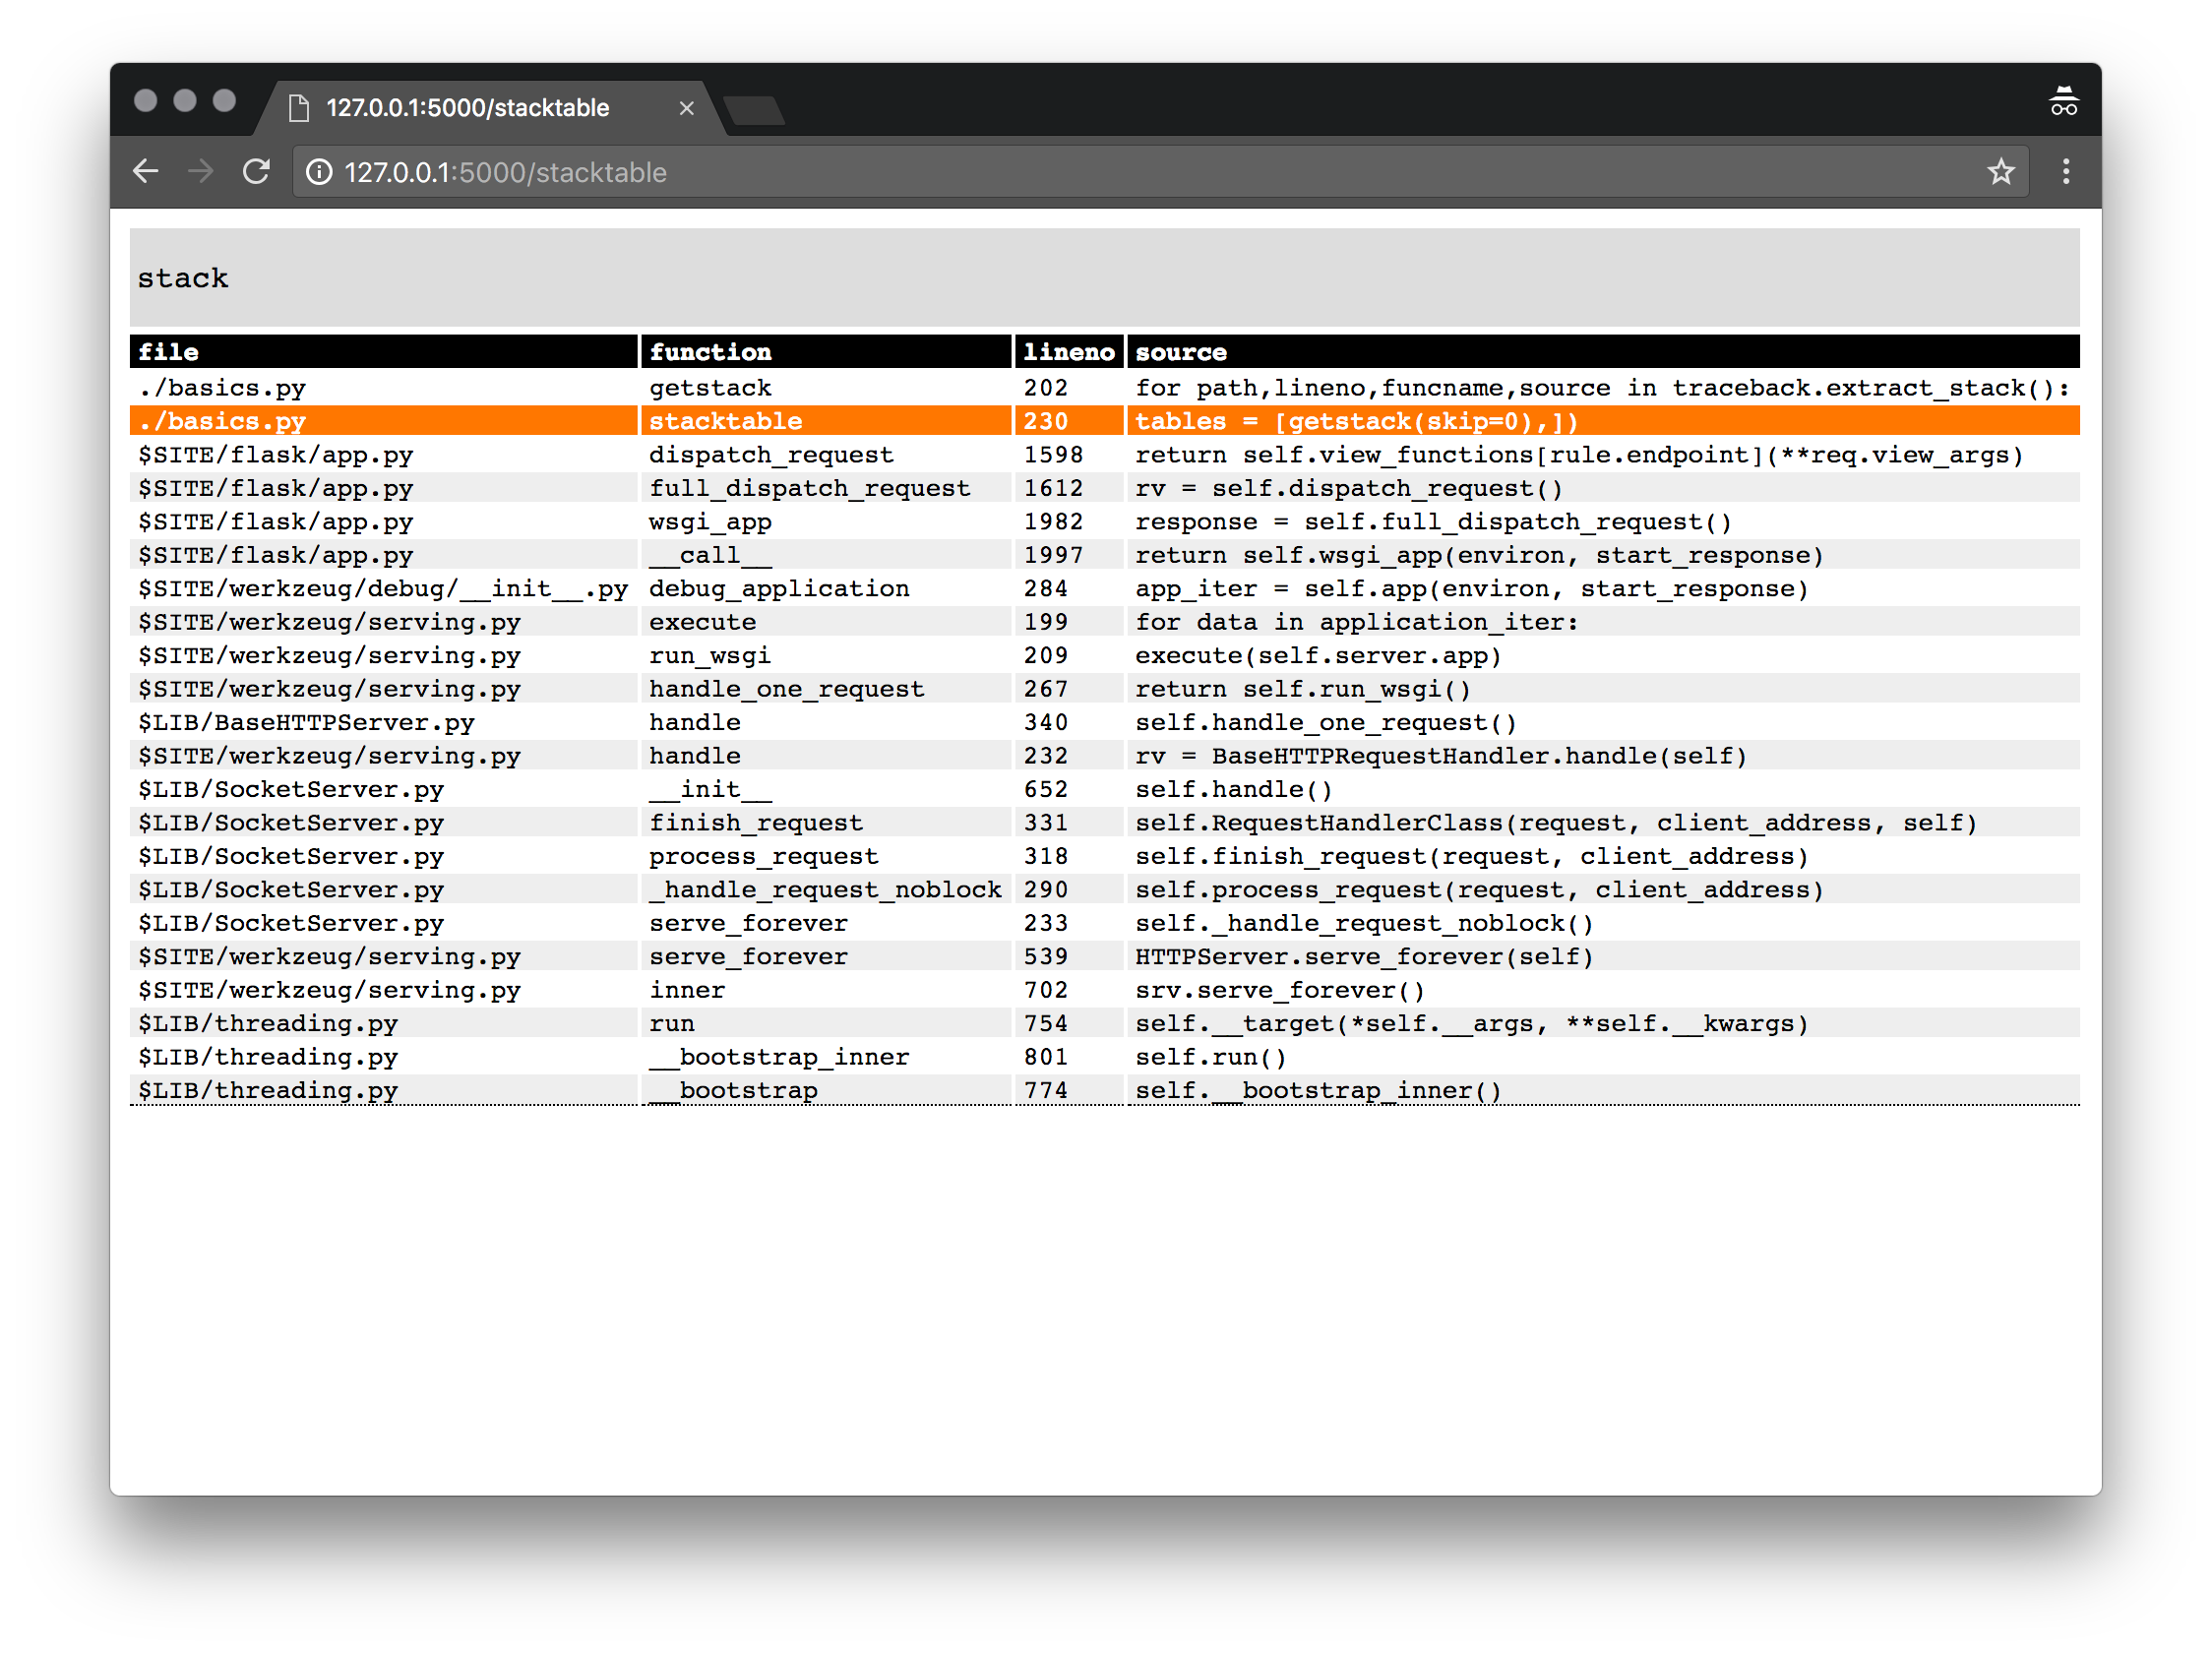Click the incognito icon in title bar

click(x=2064, y=102)
